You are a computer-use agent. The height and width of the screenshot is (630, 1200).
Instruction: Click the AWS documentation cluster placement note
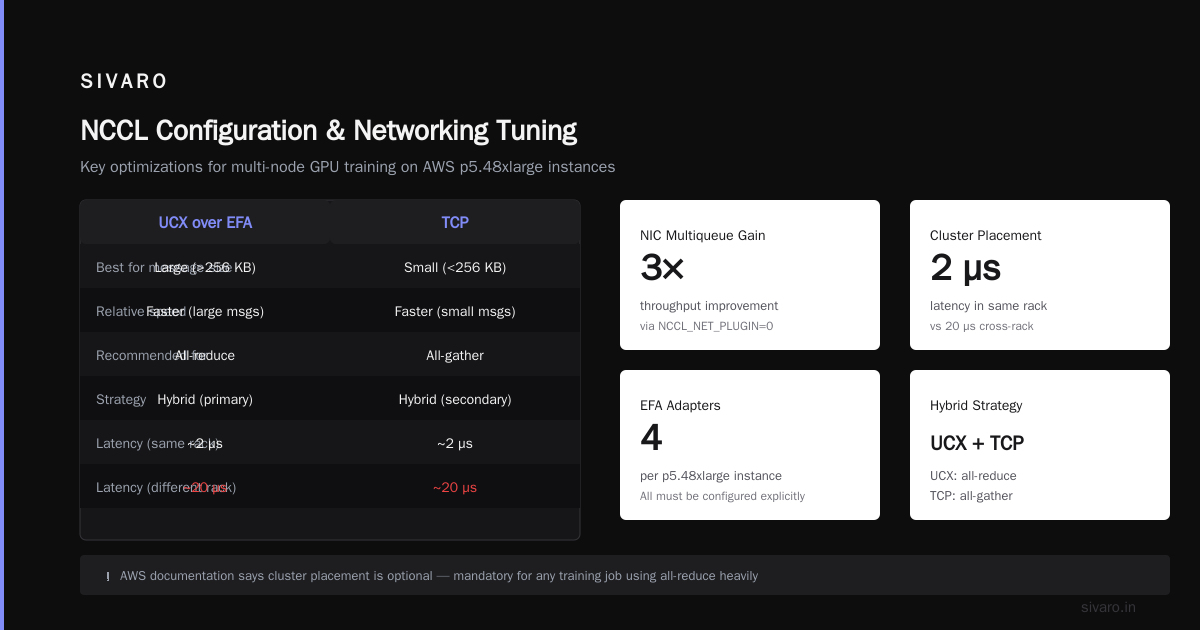pos(439,576)
